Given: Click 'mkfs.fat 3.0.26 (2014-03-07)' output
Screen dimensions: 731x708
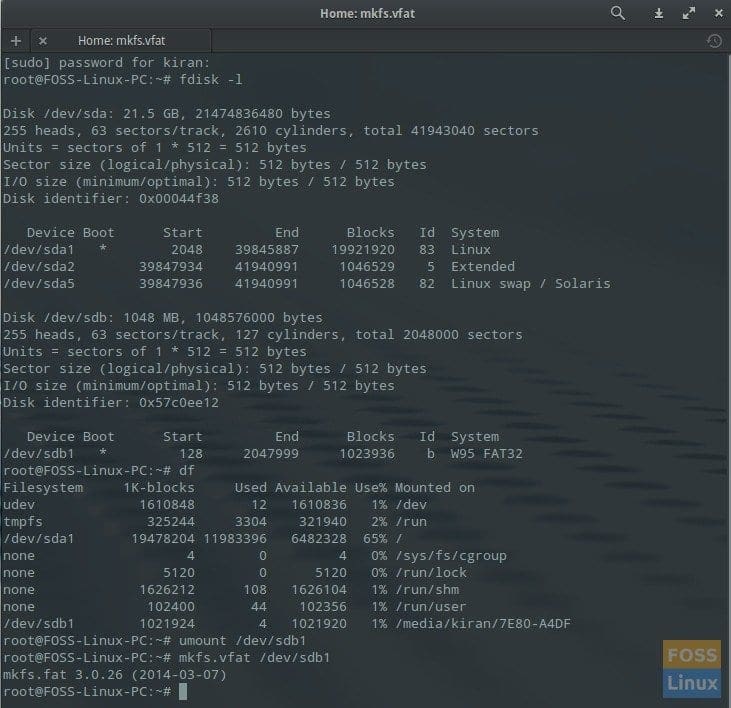Looking at the screenshot, I should pos(114,675).
